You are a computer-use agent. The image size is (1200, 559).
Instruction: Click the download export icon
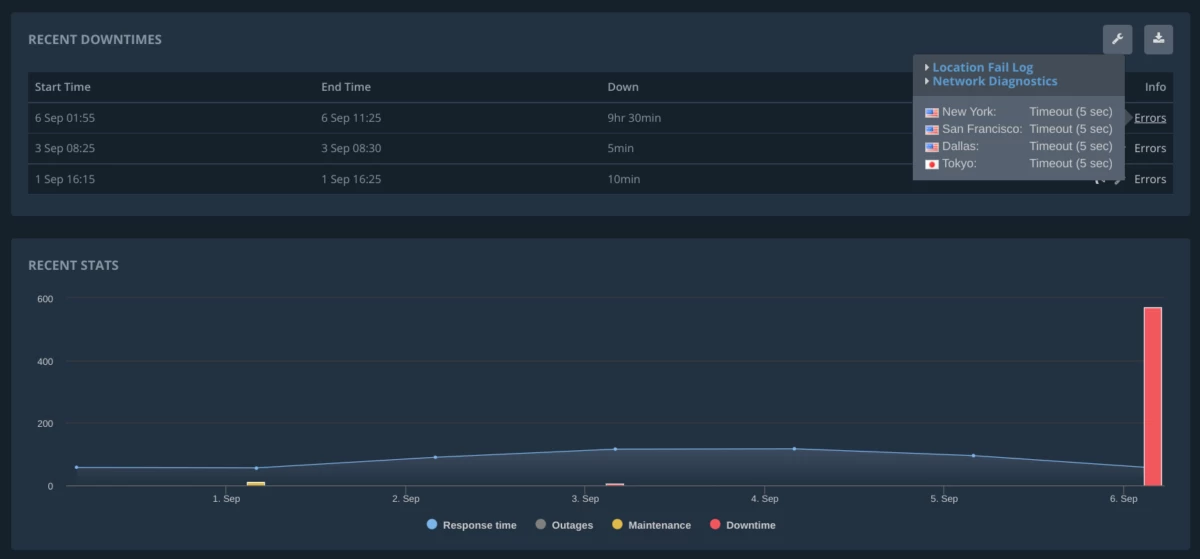(x=1158, y=39)
